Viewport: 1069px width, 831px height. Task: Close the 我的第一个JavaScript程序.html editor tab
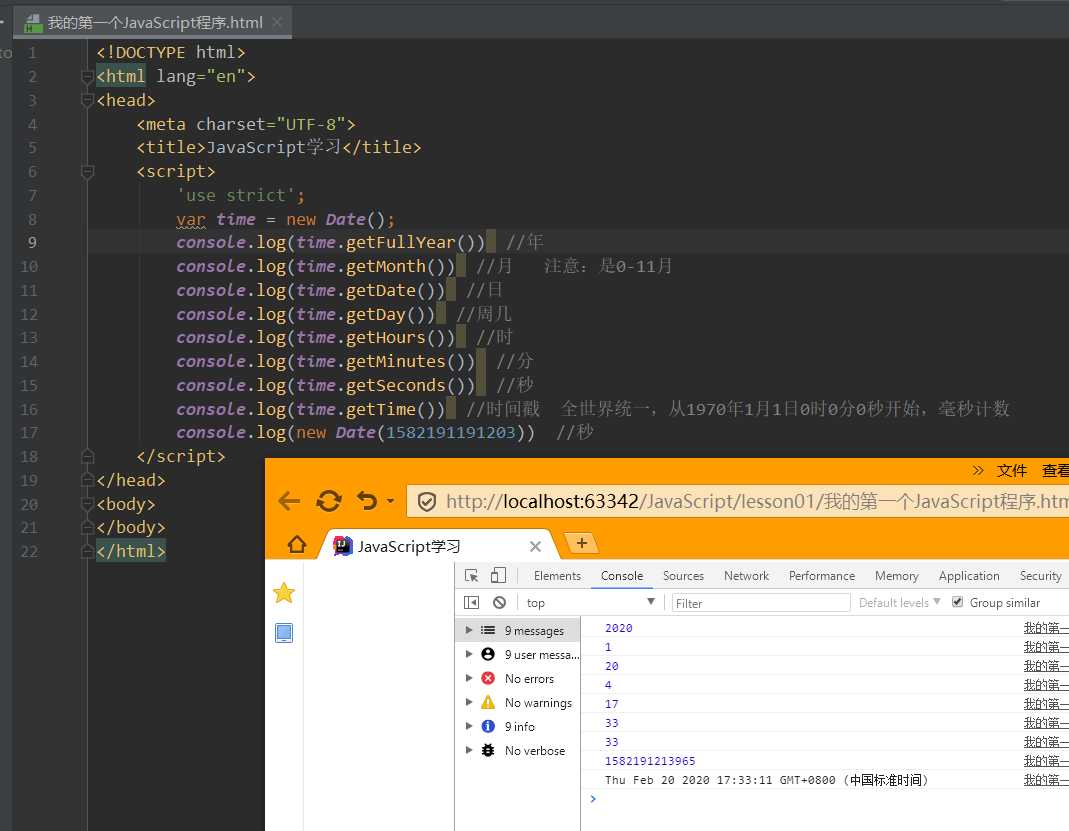(x=277, y=22)
